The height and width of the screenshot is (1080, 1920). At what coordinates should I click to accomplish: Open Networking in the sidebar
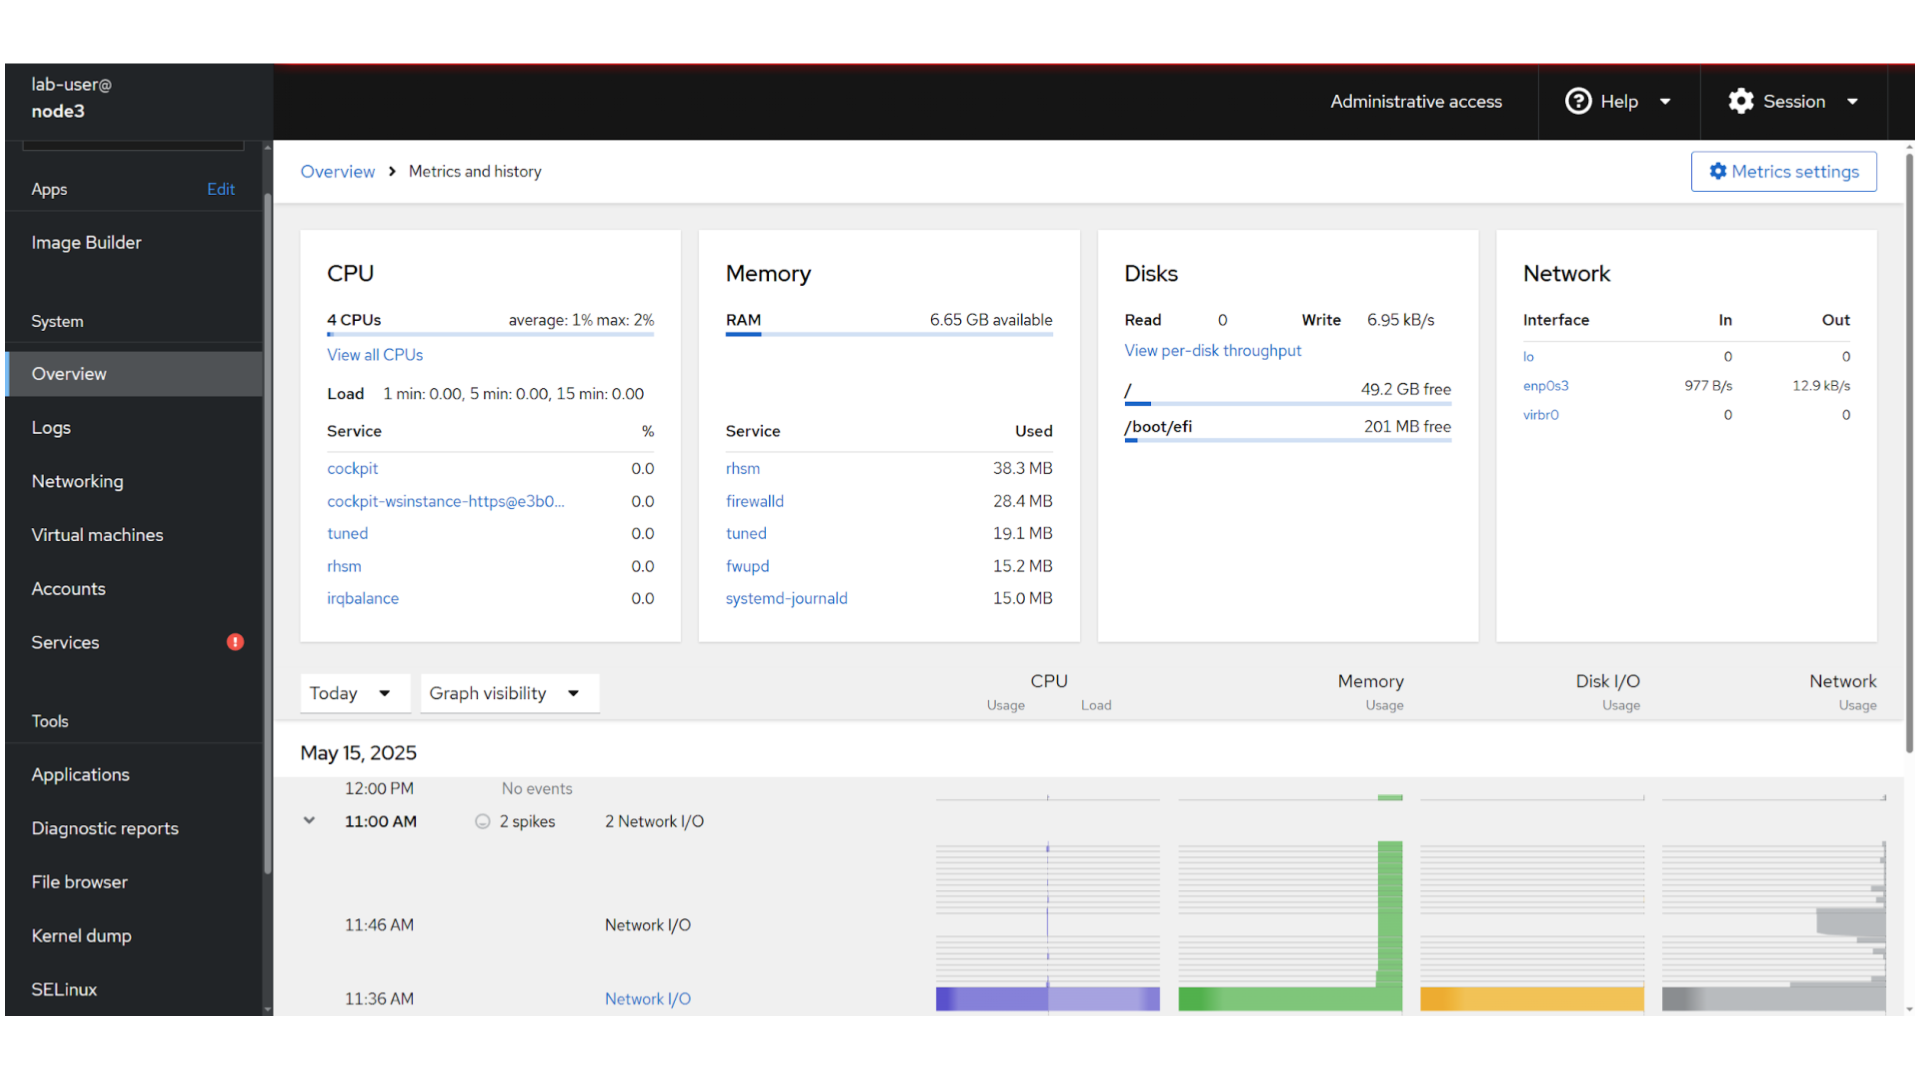77,481
